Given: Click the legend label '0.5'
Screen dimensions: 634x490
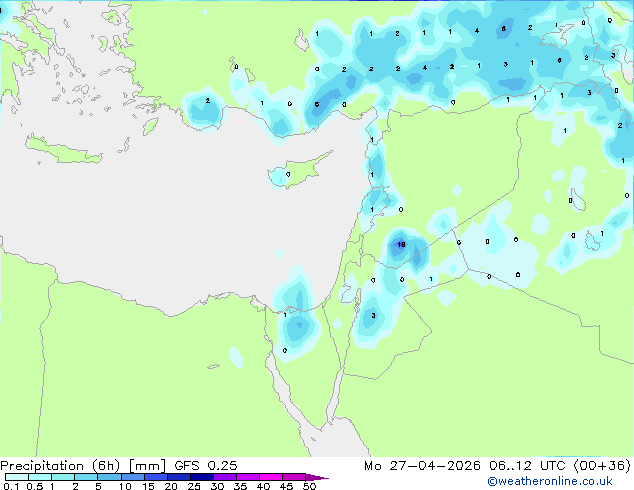Looking at the screenshot, I should pyautogui.click(x=34, y=486).
